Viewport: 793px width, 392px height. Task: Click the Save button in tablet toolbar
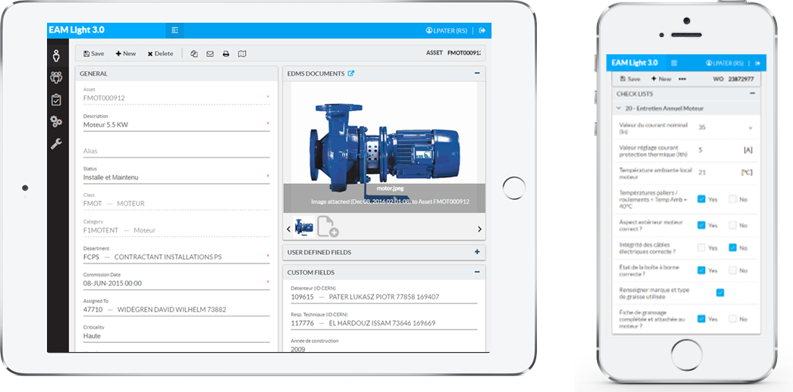pyautogui.click(x=94, y=54)
